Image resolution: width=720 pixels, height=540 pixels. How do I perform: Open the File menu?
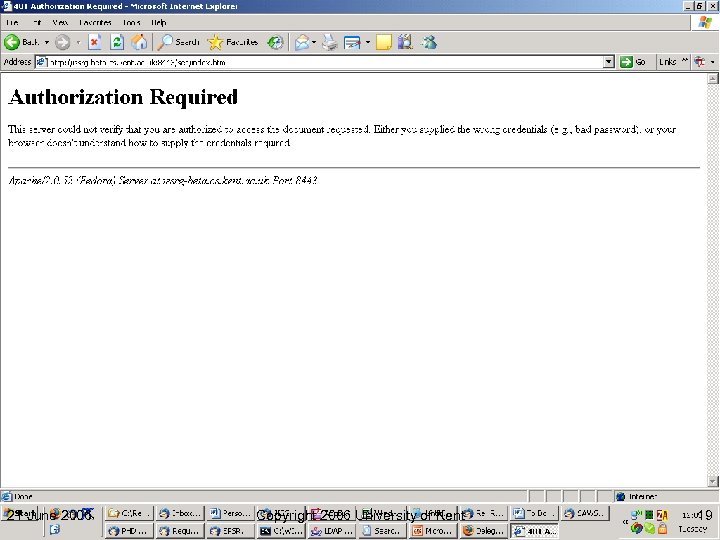coord(12,22)
